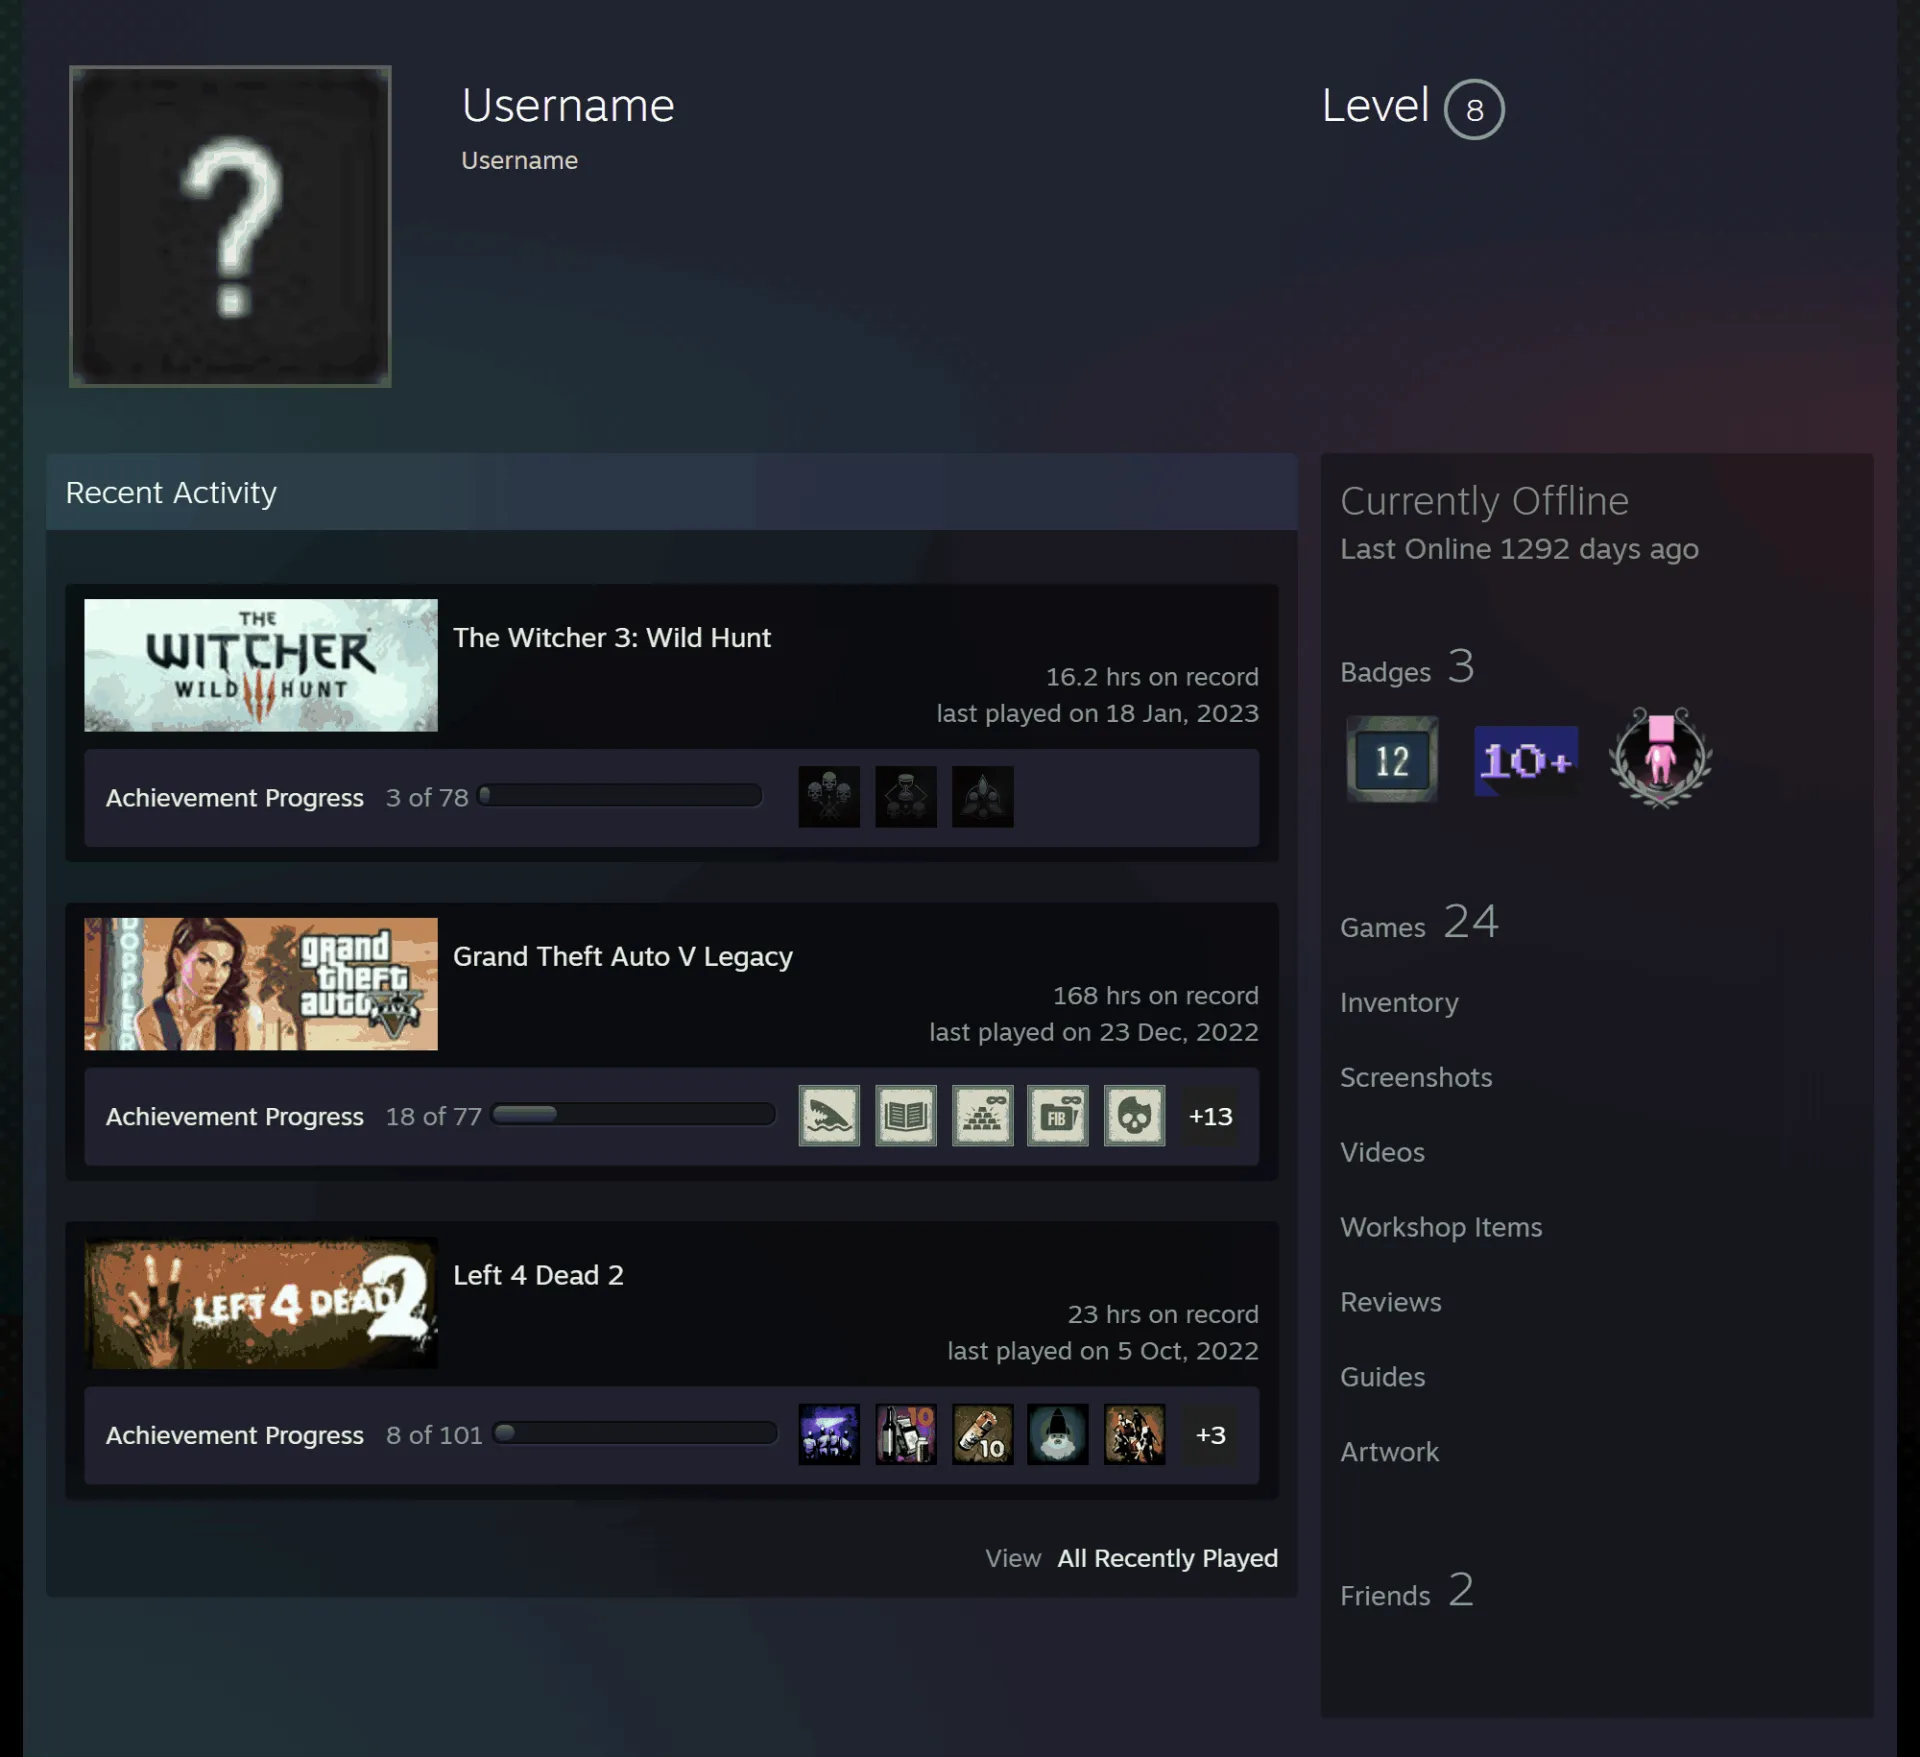Screen dimensions: 1920x1757
Task: Open GTA V open book achievement icon
Action: (906, 1115)
